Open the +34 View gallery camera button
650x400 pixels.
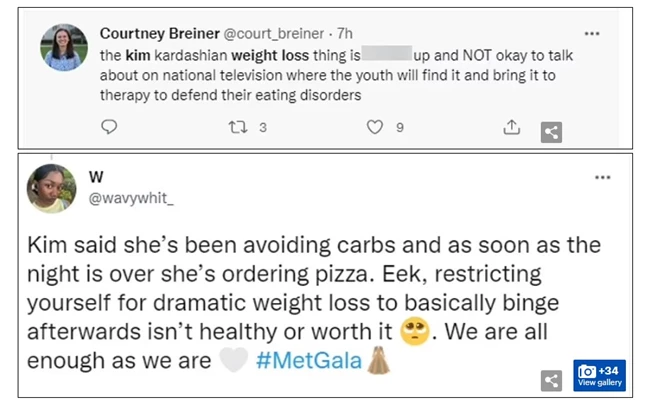click(600, 375)
